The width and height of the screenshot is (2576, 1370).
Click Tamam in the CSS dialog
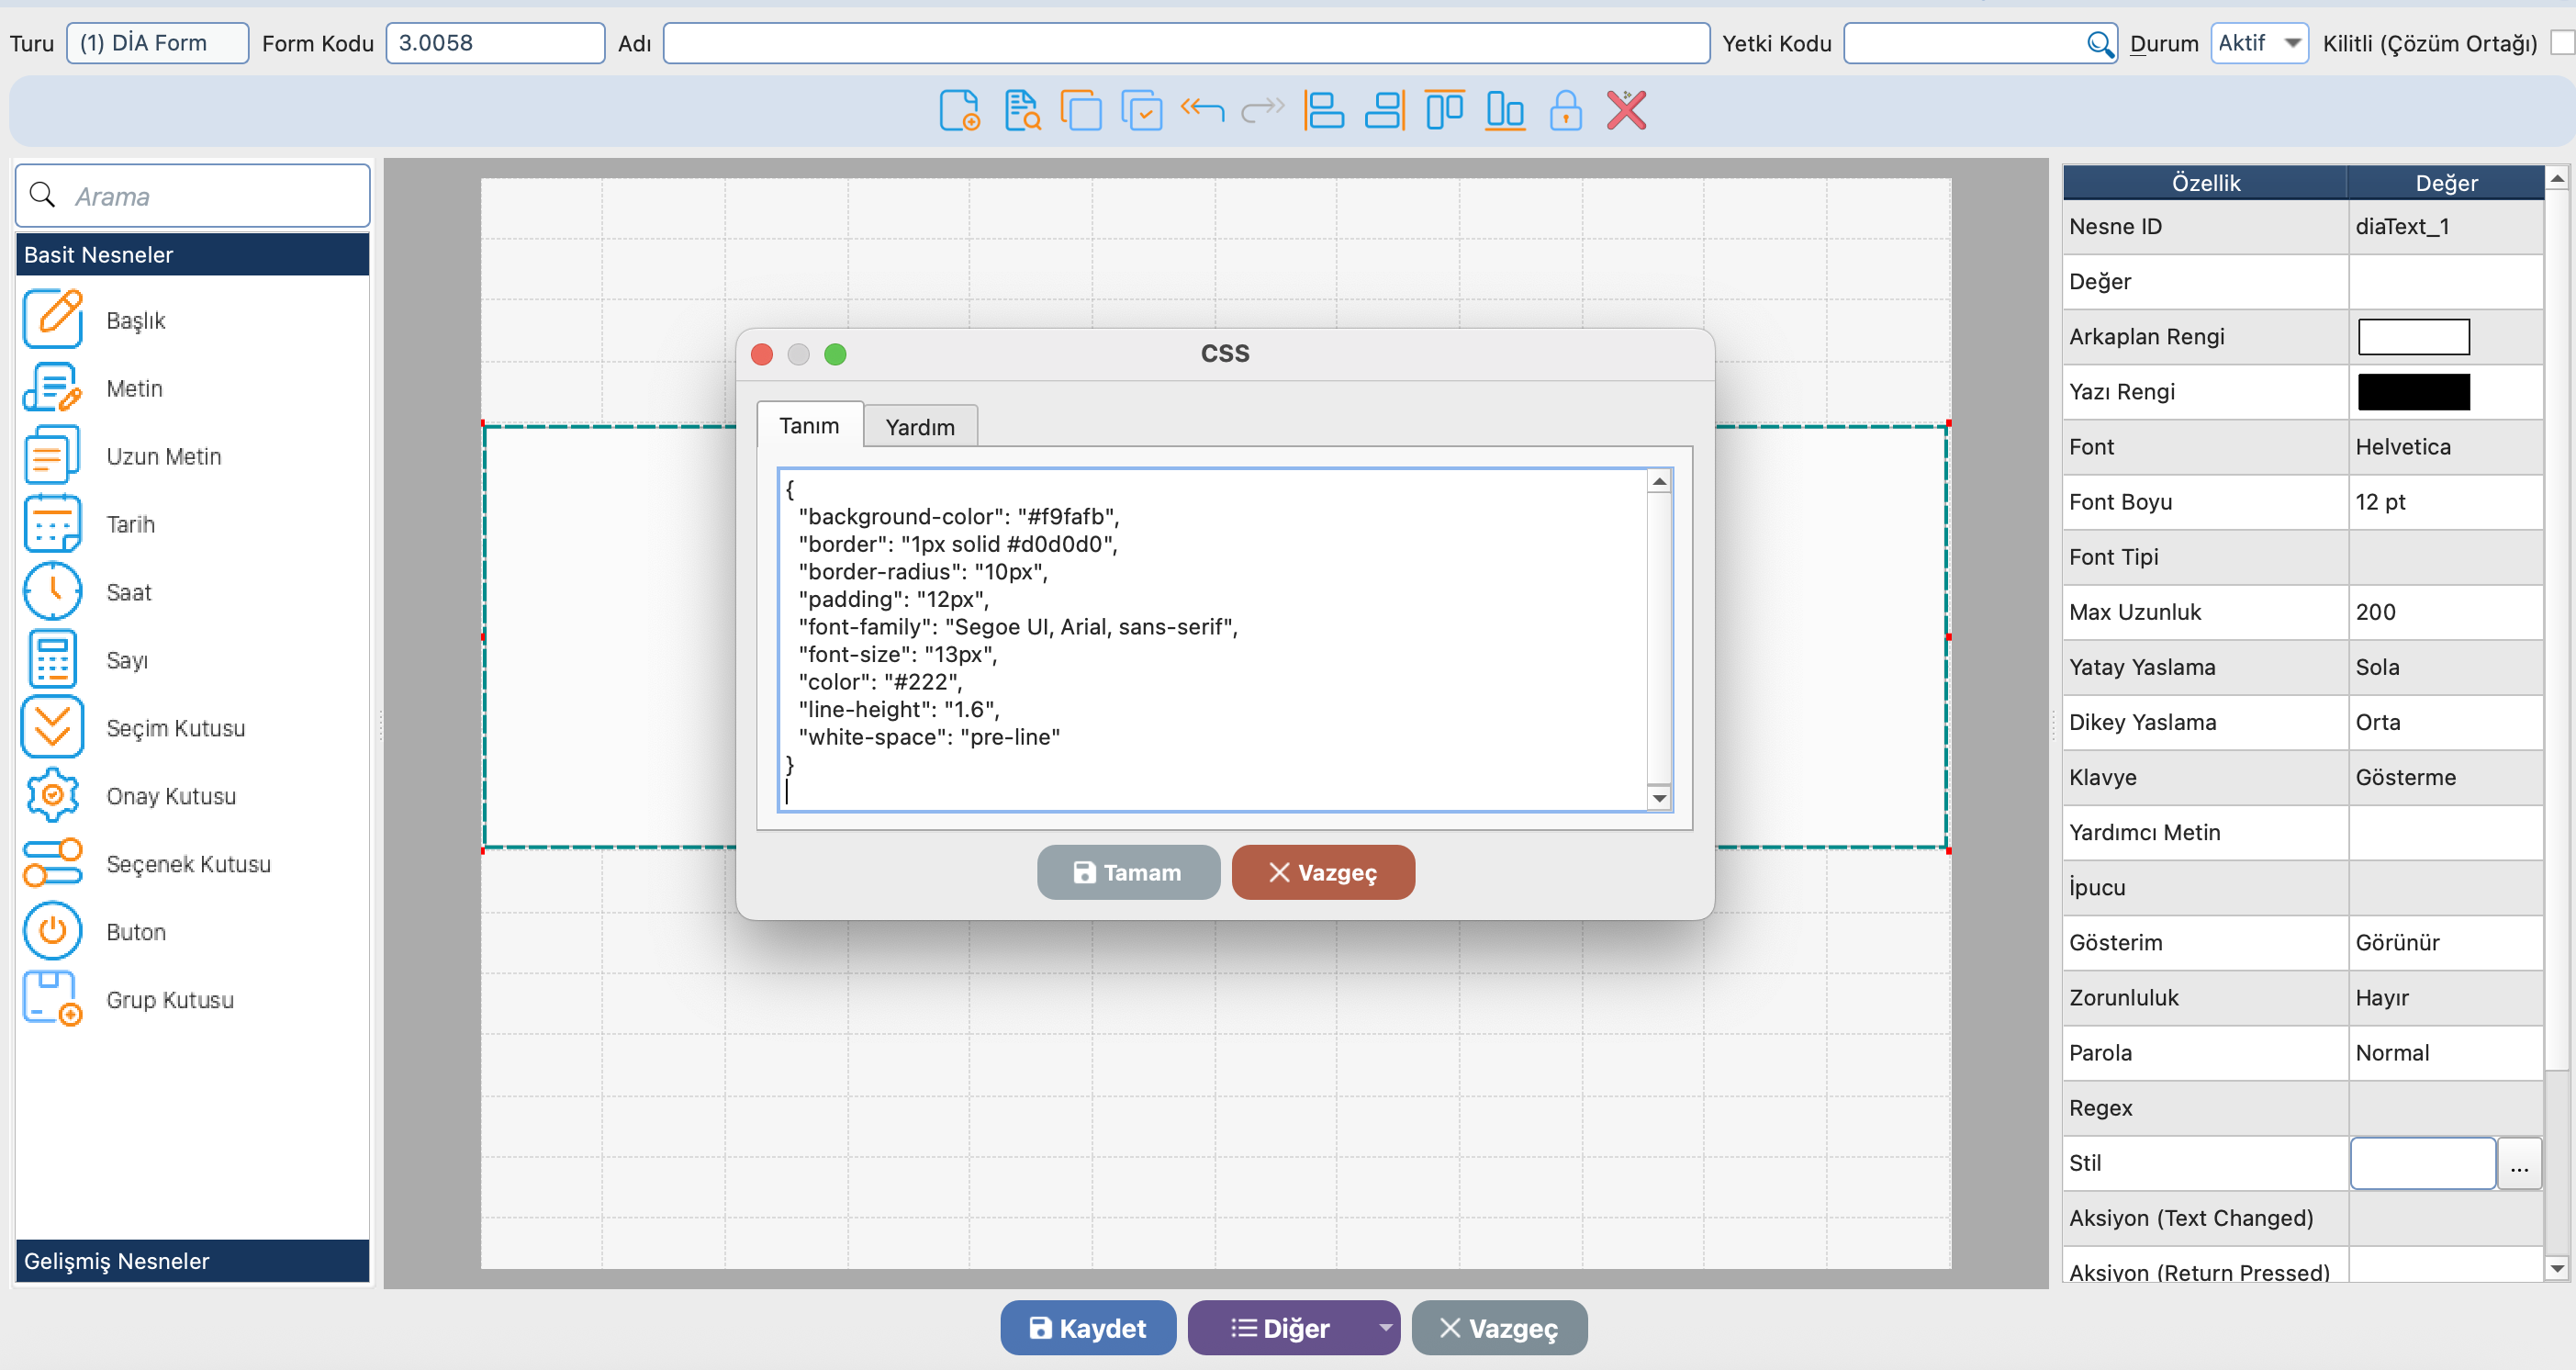click(1127, 872)
